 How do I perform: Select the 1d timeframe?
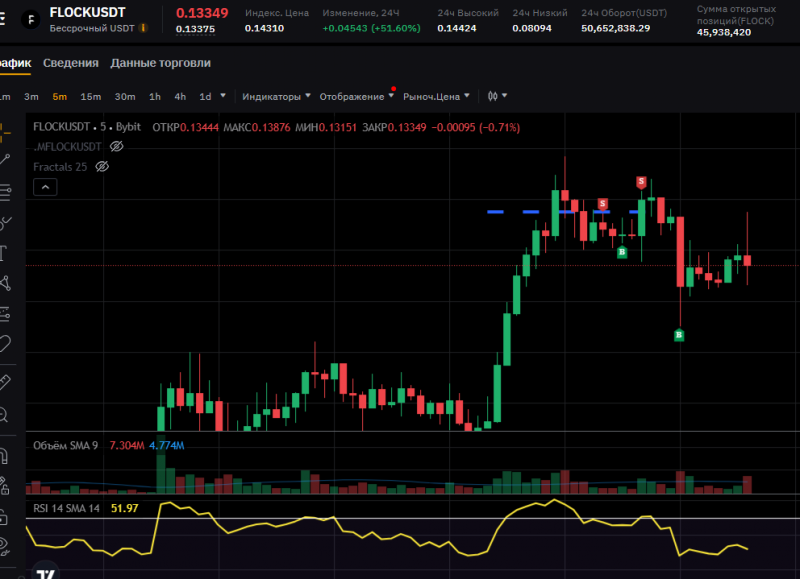point(205,96)
